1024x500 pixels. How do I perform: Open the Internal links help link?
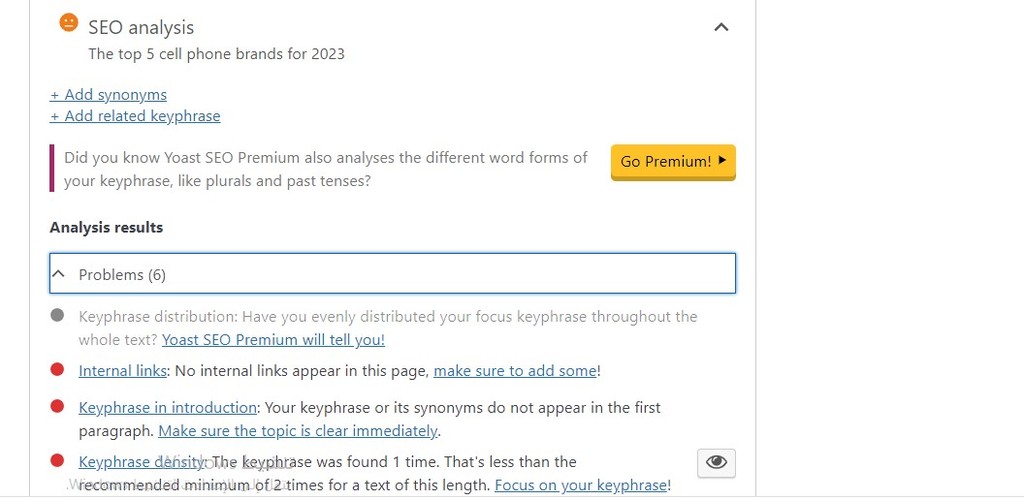123,371
